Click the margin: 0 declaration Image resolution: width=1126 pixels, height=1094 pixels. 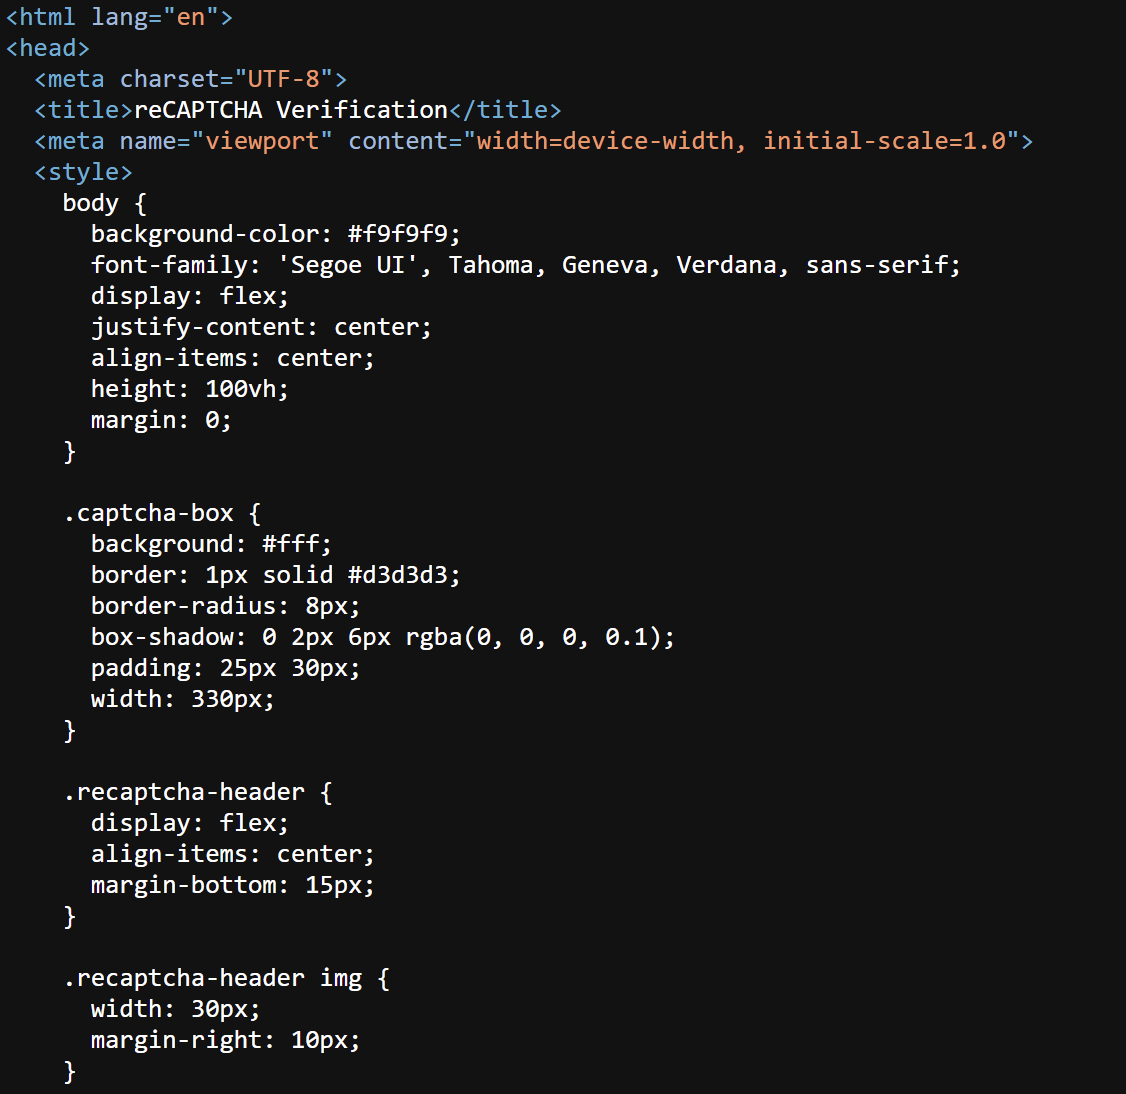[161, 420]
